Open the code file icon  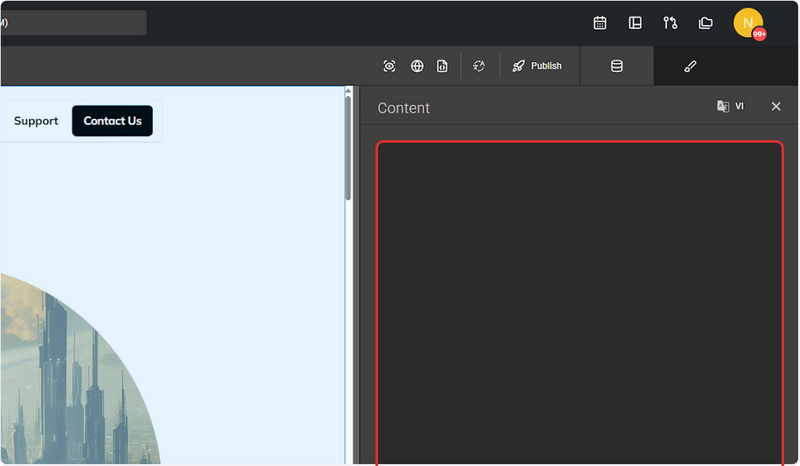[442, 66]
